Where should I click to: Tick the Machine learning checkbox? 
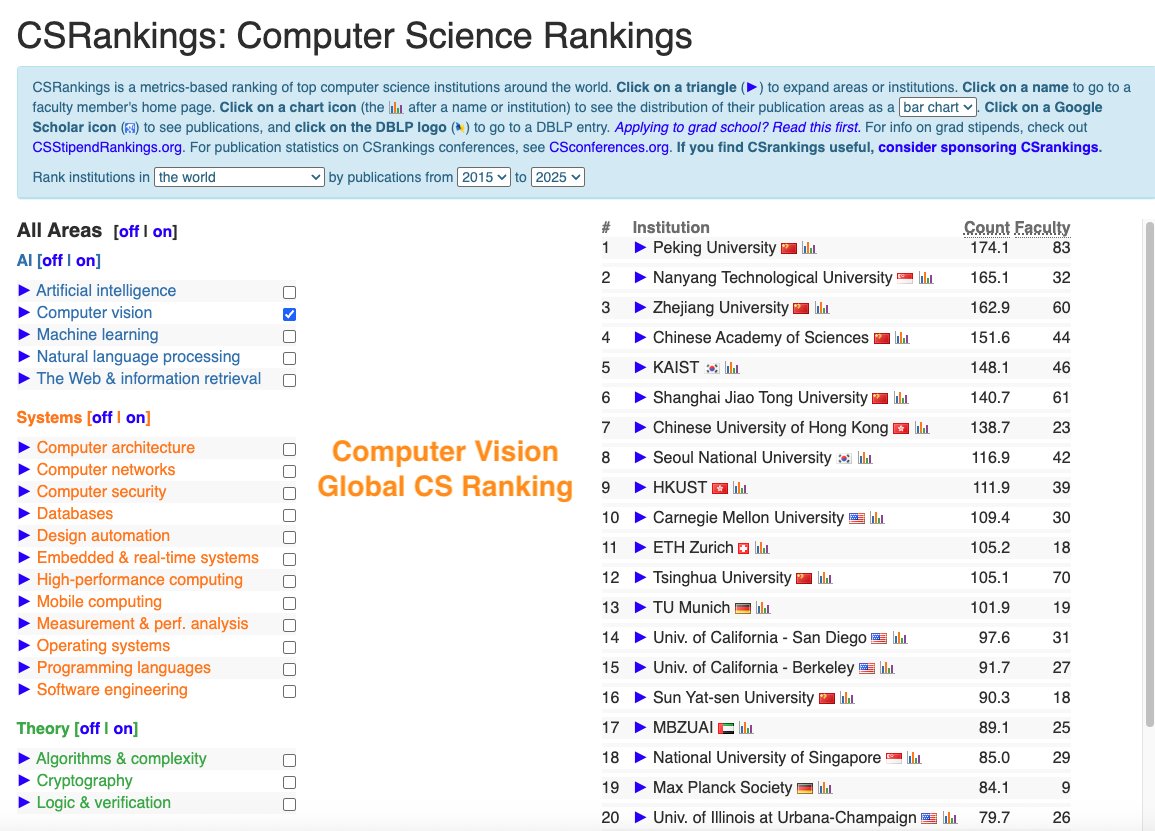tap(289, 337)
